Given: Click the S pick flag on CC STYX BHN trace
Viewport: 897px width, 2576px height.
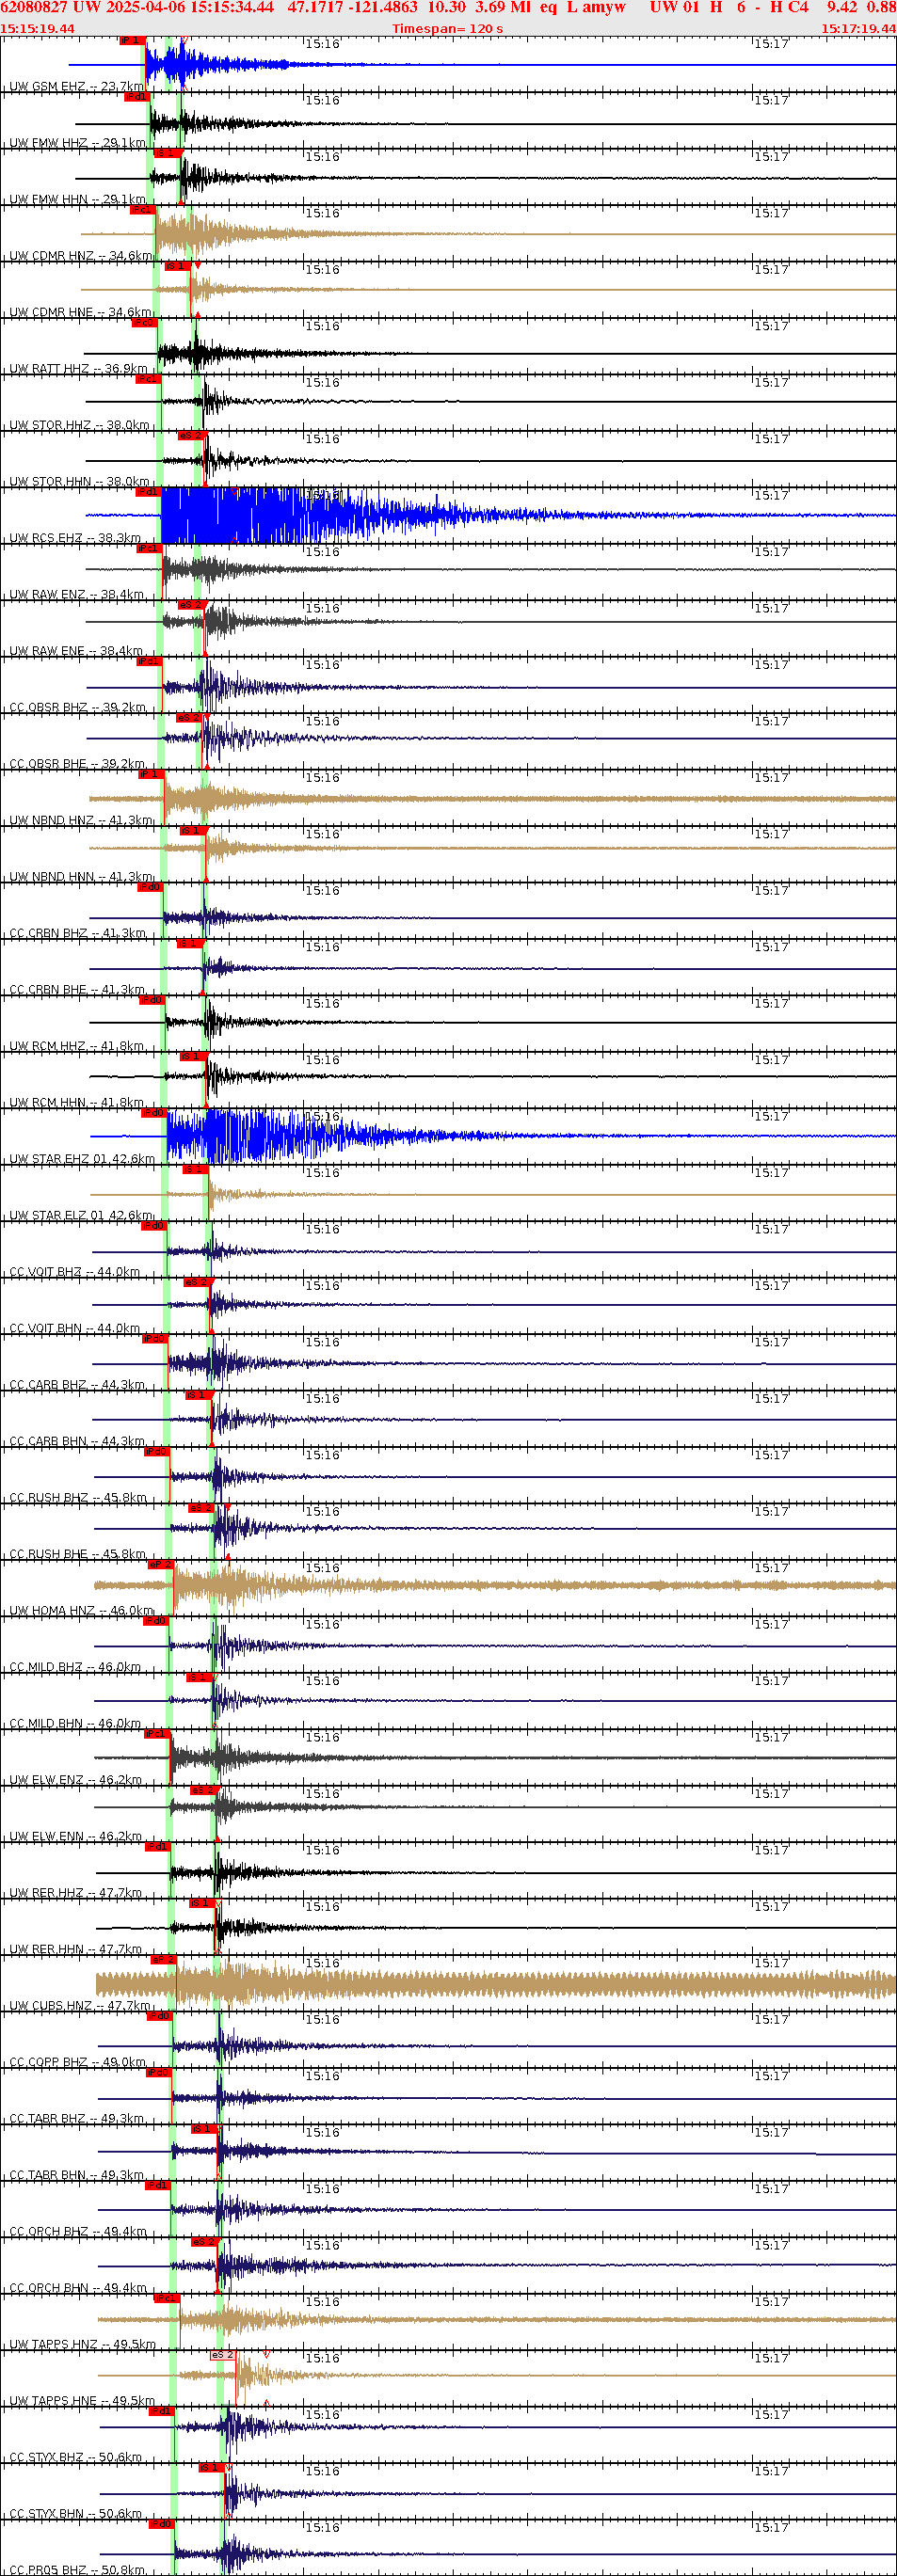Looking at the screenshot, I should click(x=211, y=2468).
